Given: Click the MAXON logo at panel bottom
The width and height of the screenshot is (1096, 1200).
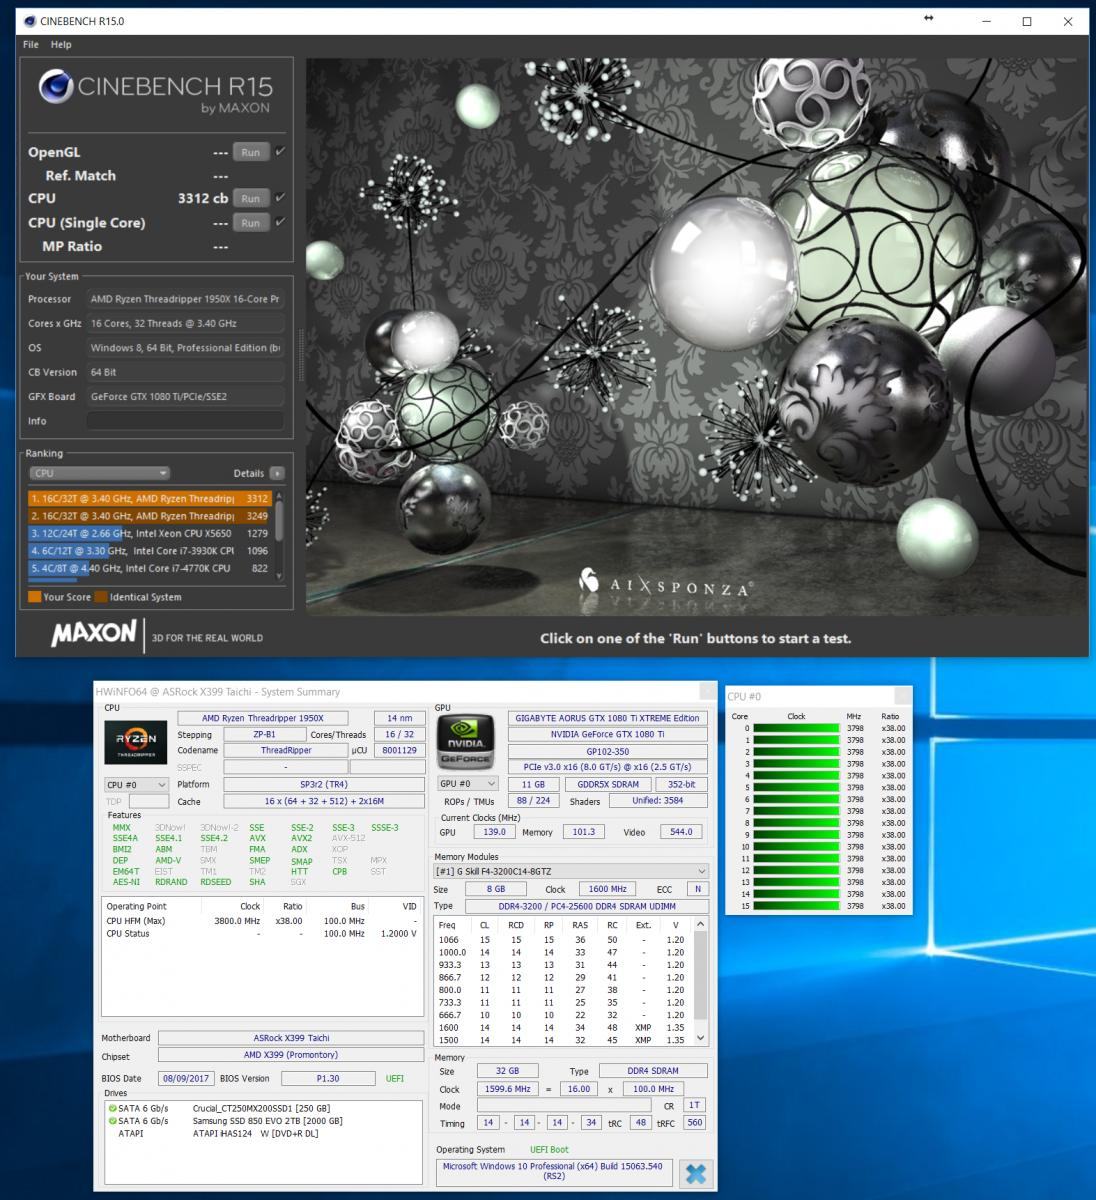Looking at the screenshot, I should [93, 633].
